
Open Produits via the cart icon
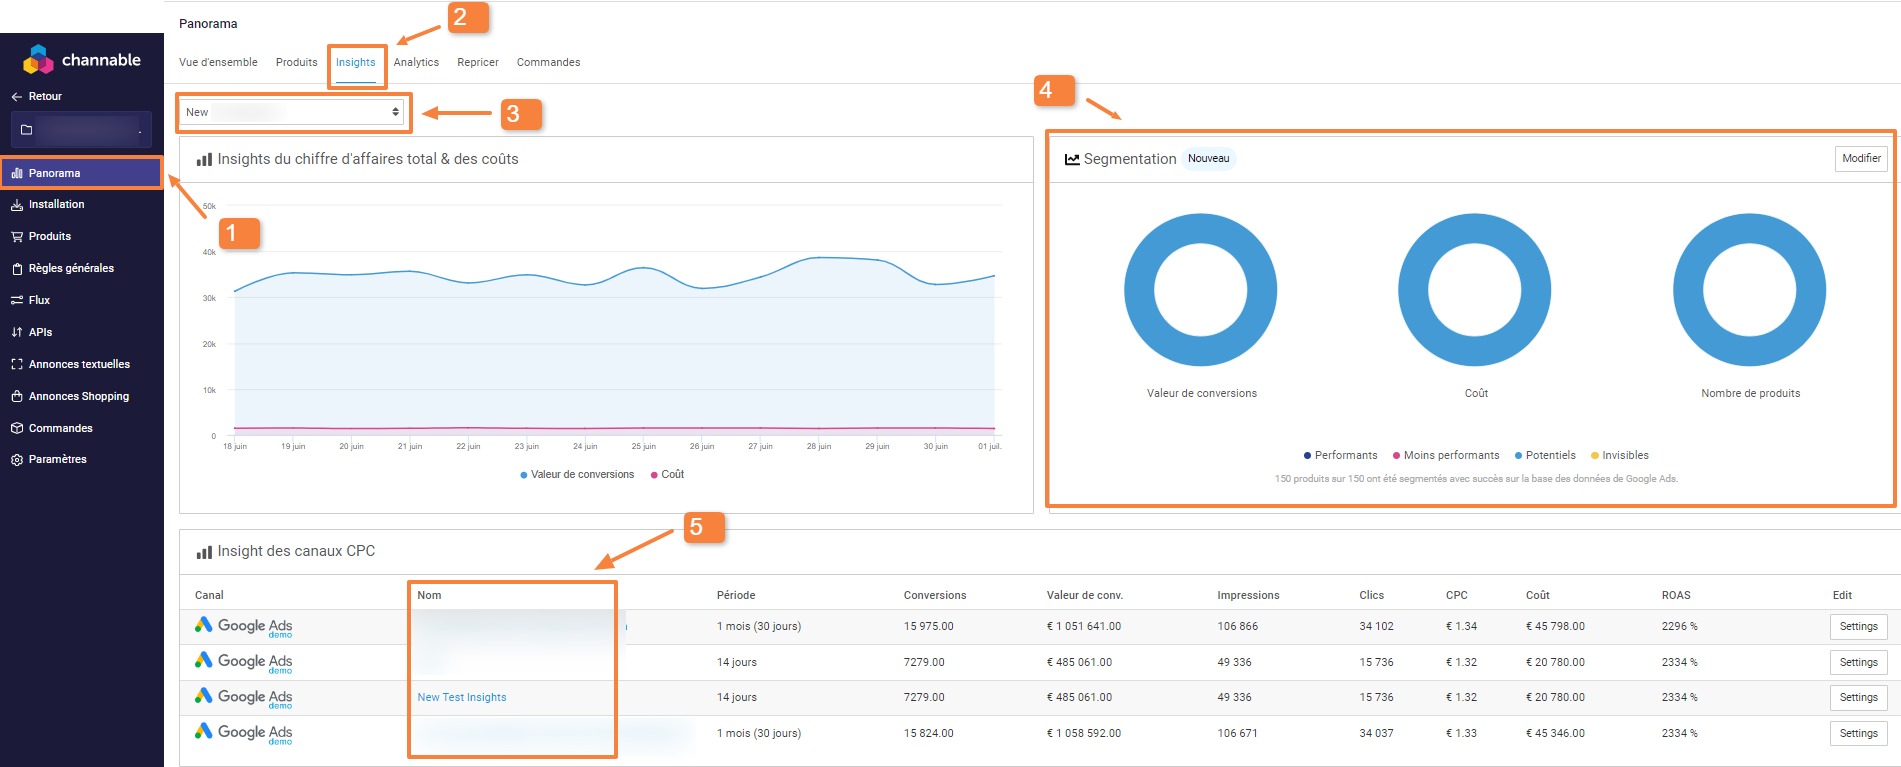(17, 237)
